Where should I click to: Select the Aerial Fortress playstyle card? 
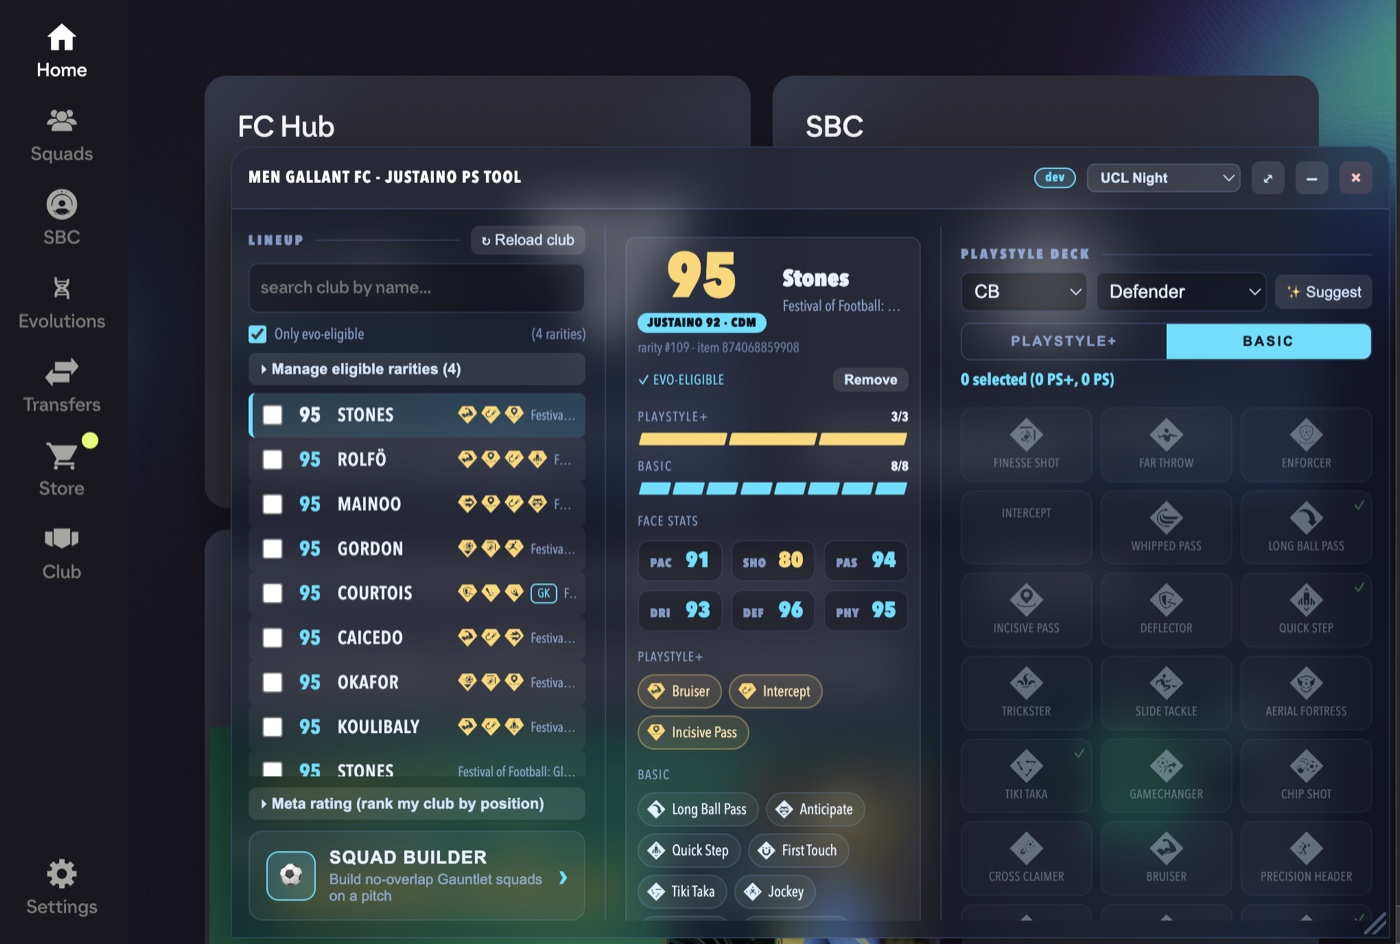click(1306, 694)
